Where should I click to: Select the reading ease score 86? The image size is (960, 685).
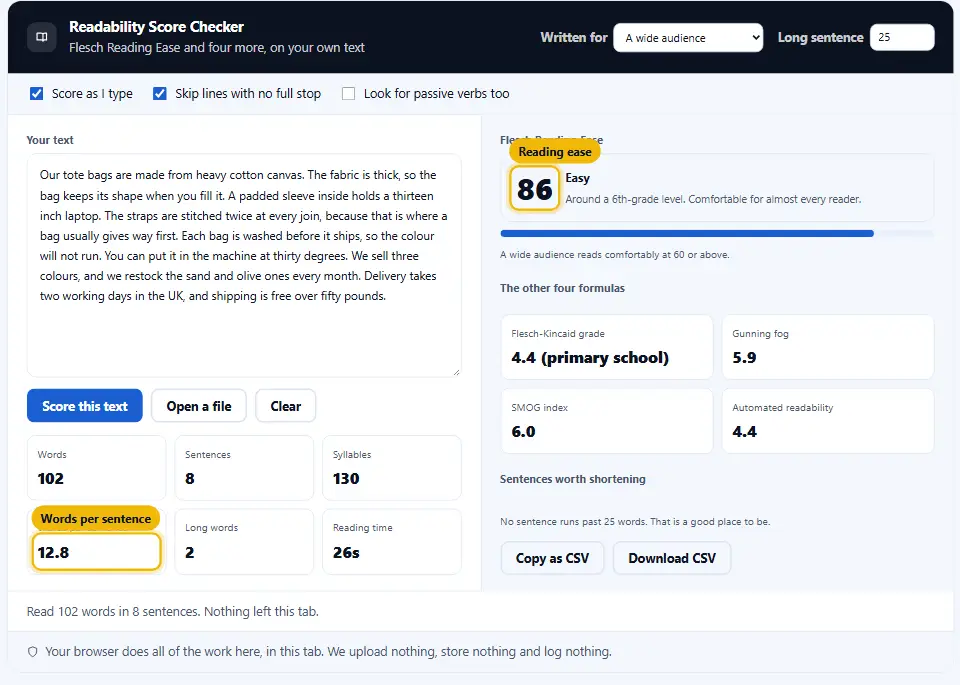(x=534, y=189)
